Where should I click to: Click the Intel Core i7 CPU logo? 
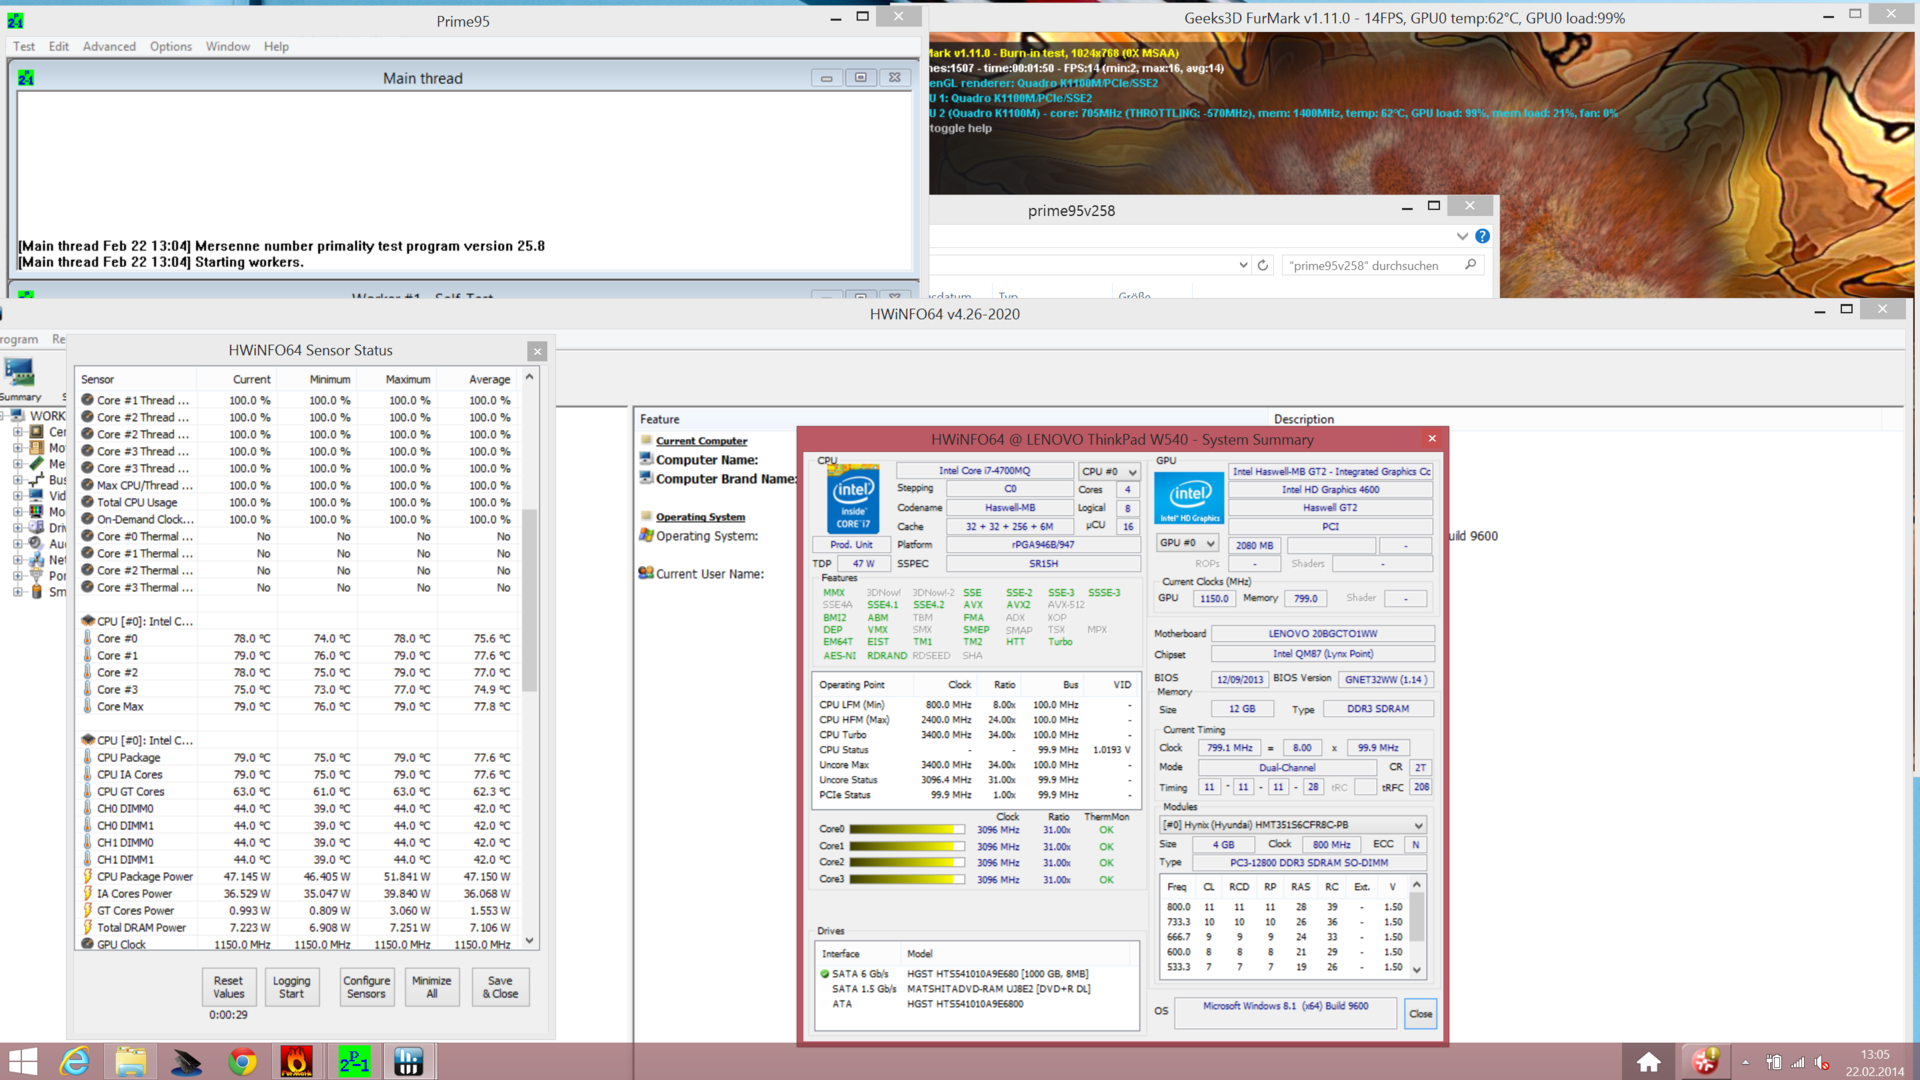[853, 497]
